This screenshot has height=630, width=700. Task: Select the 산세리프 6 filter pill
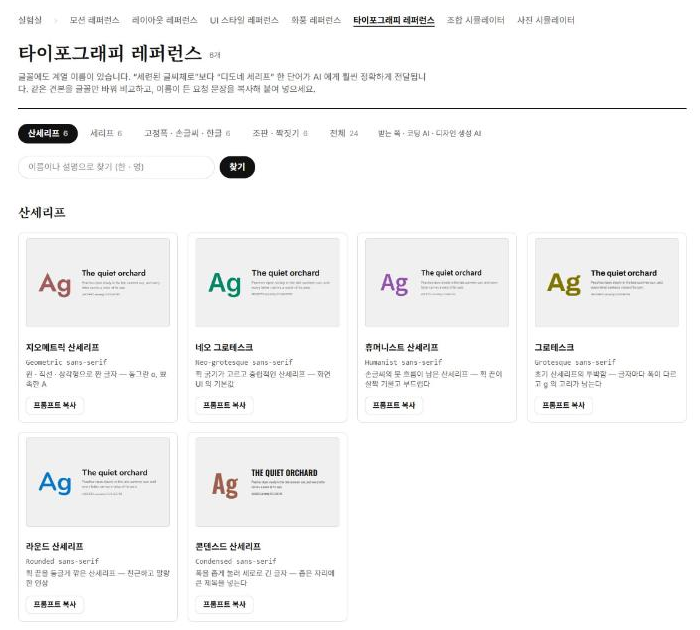click(x=48, y=134)
